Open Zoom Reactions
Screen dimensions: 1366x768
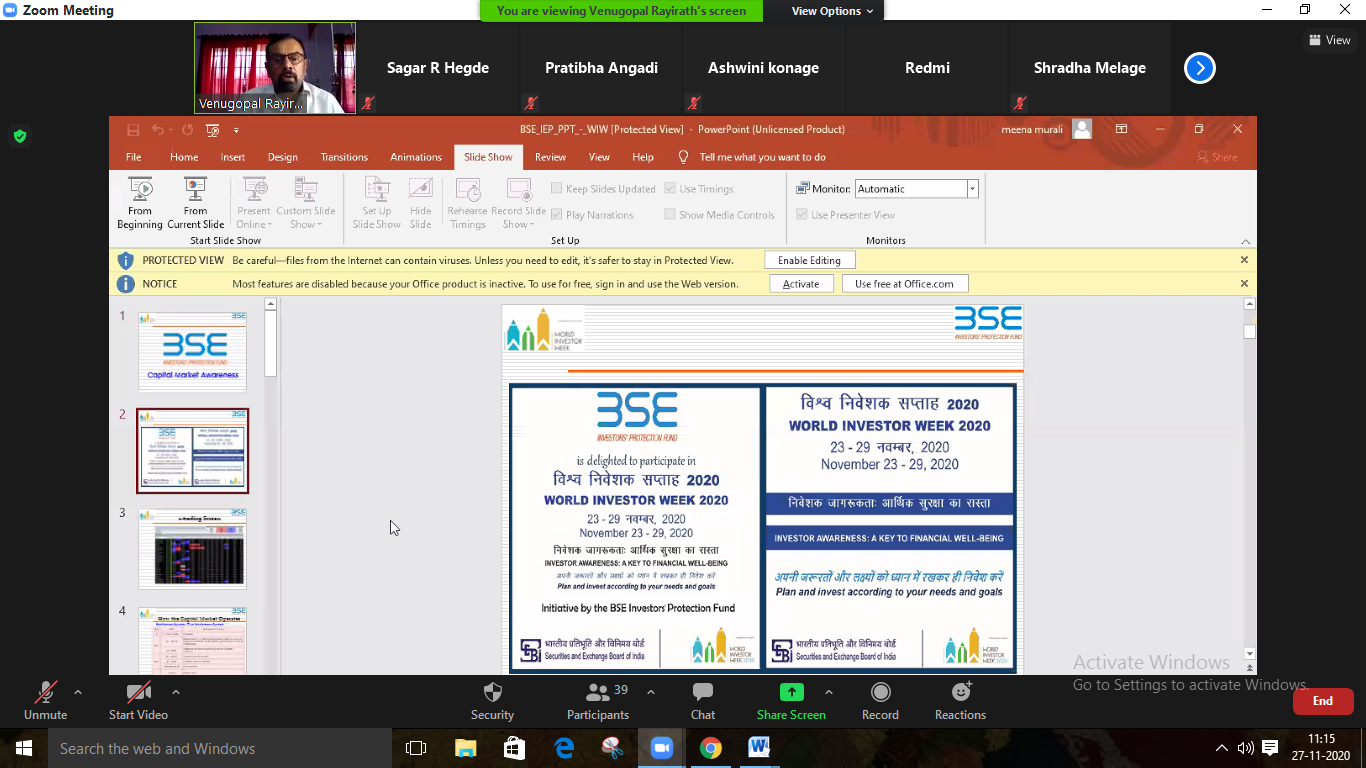coord(960,700)
